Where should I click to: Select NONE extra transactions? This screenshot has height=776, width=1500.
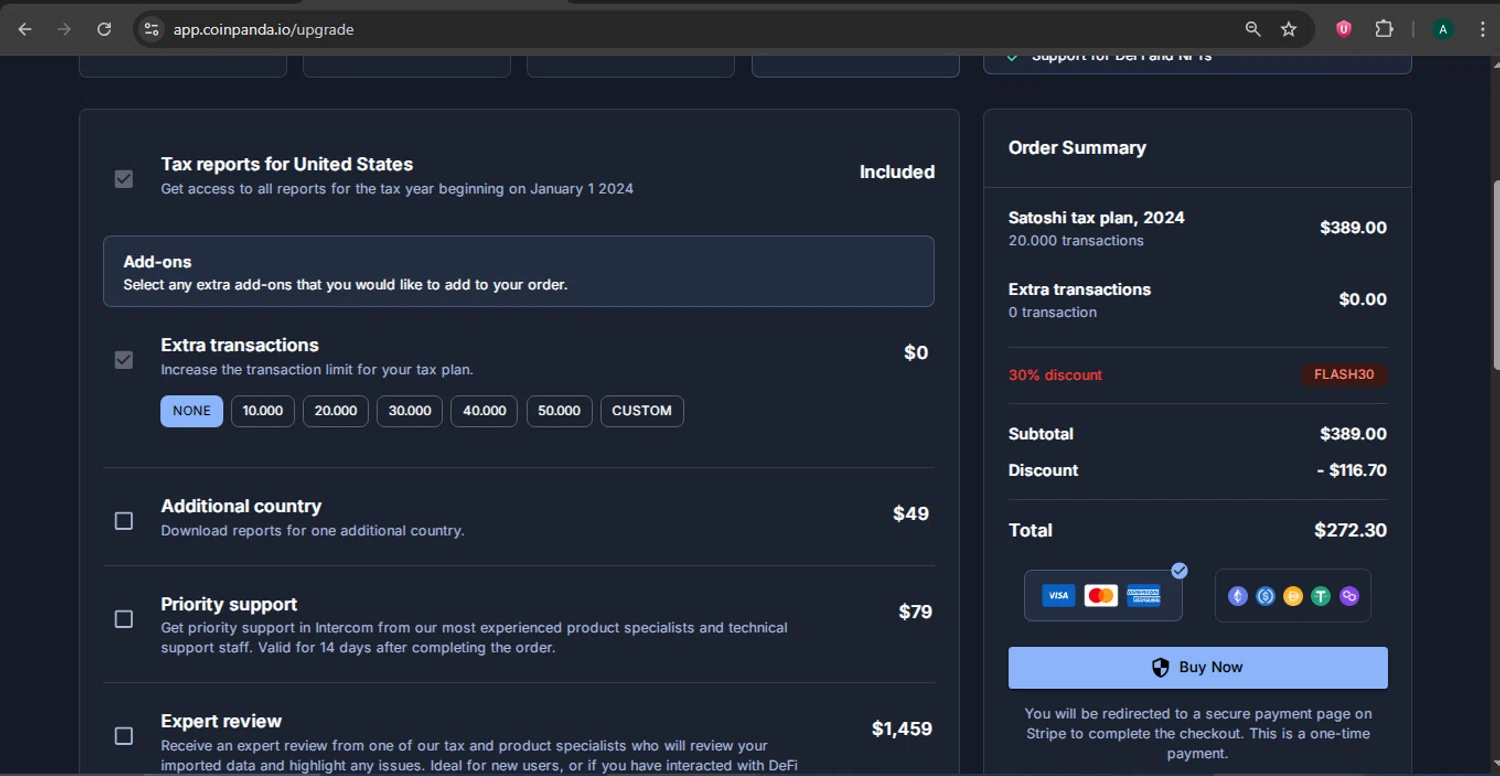[x=192, y=411]
